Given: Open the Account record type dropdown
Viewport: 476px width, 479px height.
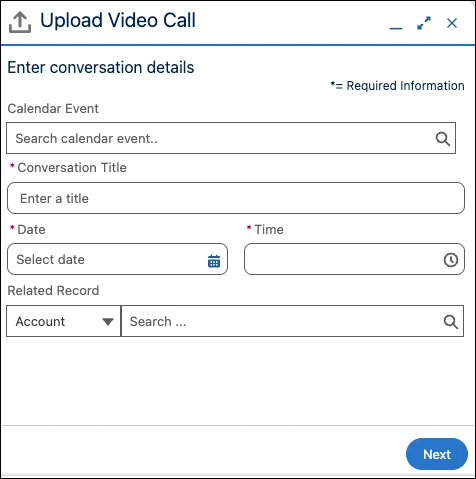Looking at the screenshot, I should coord(63,321).
